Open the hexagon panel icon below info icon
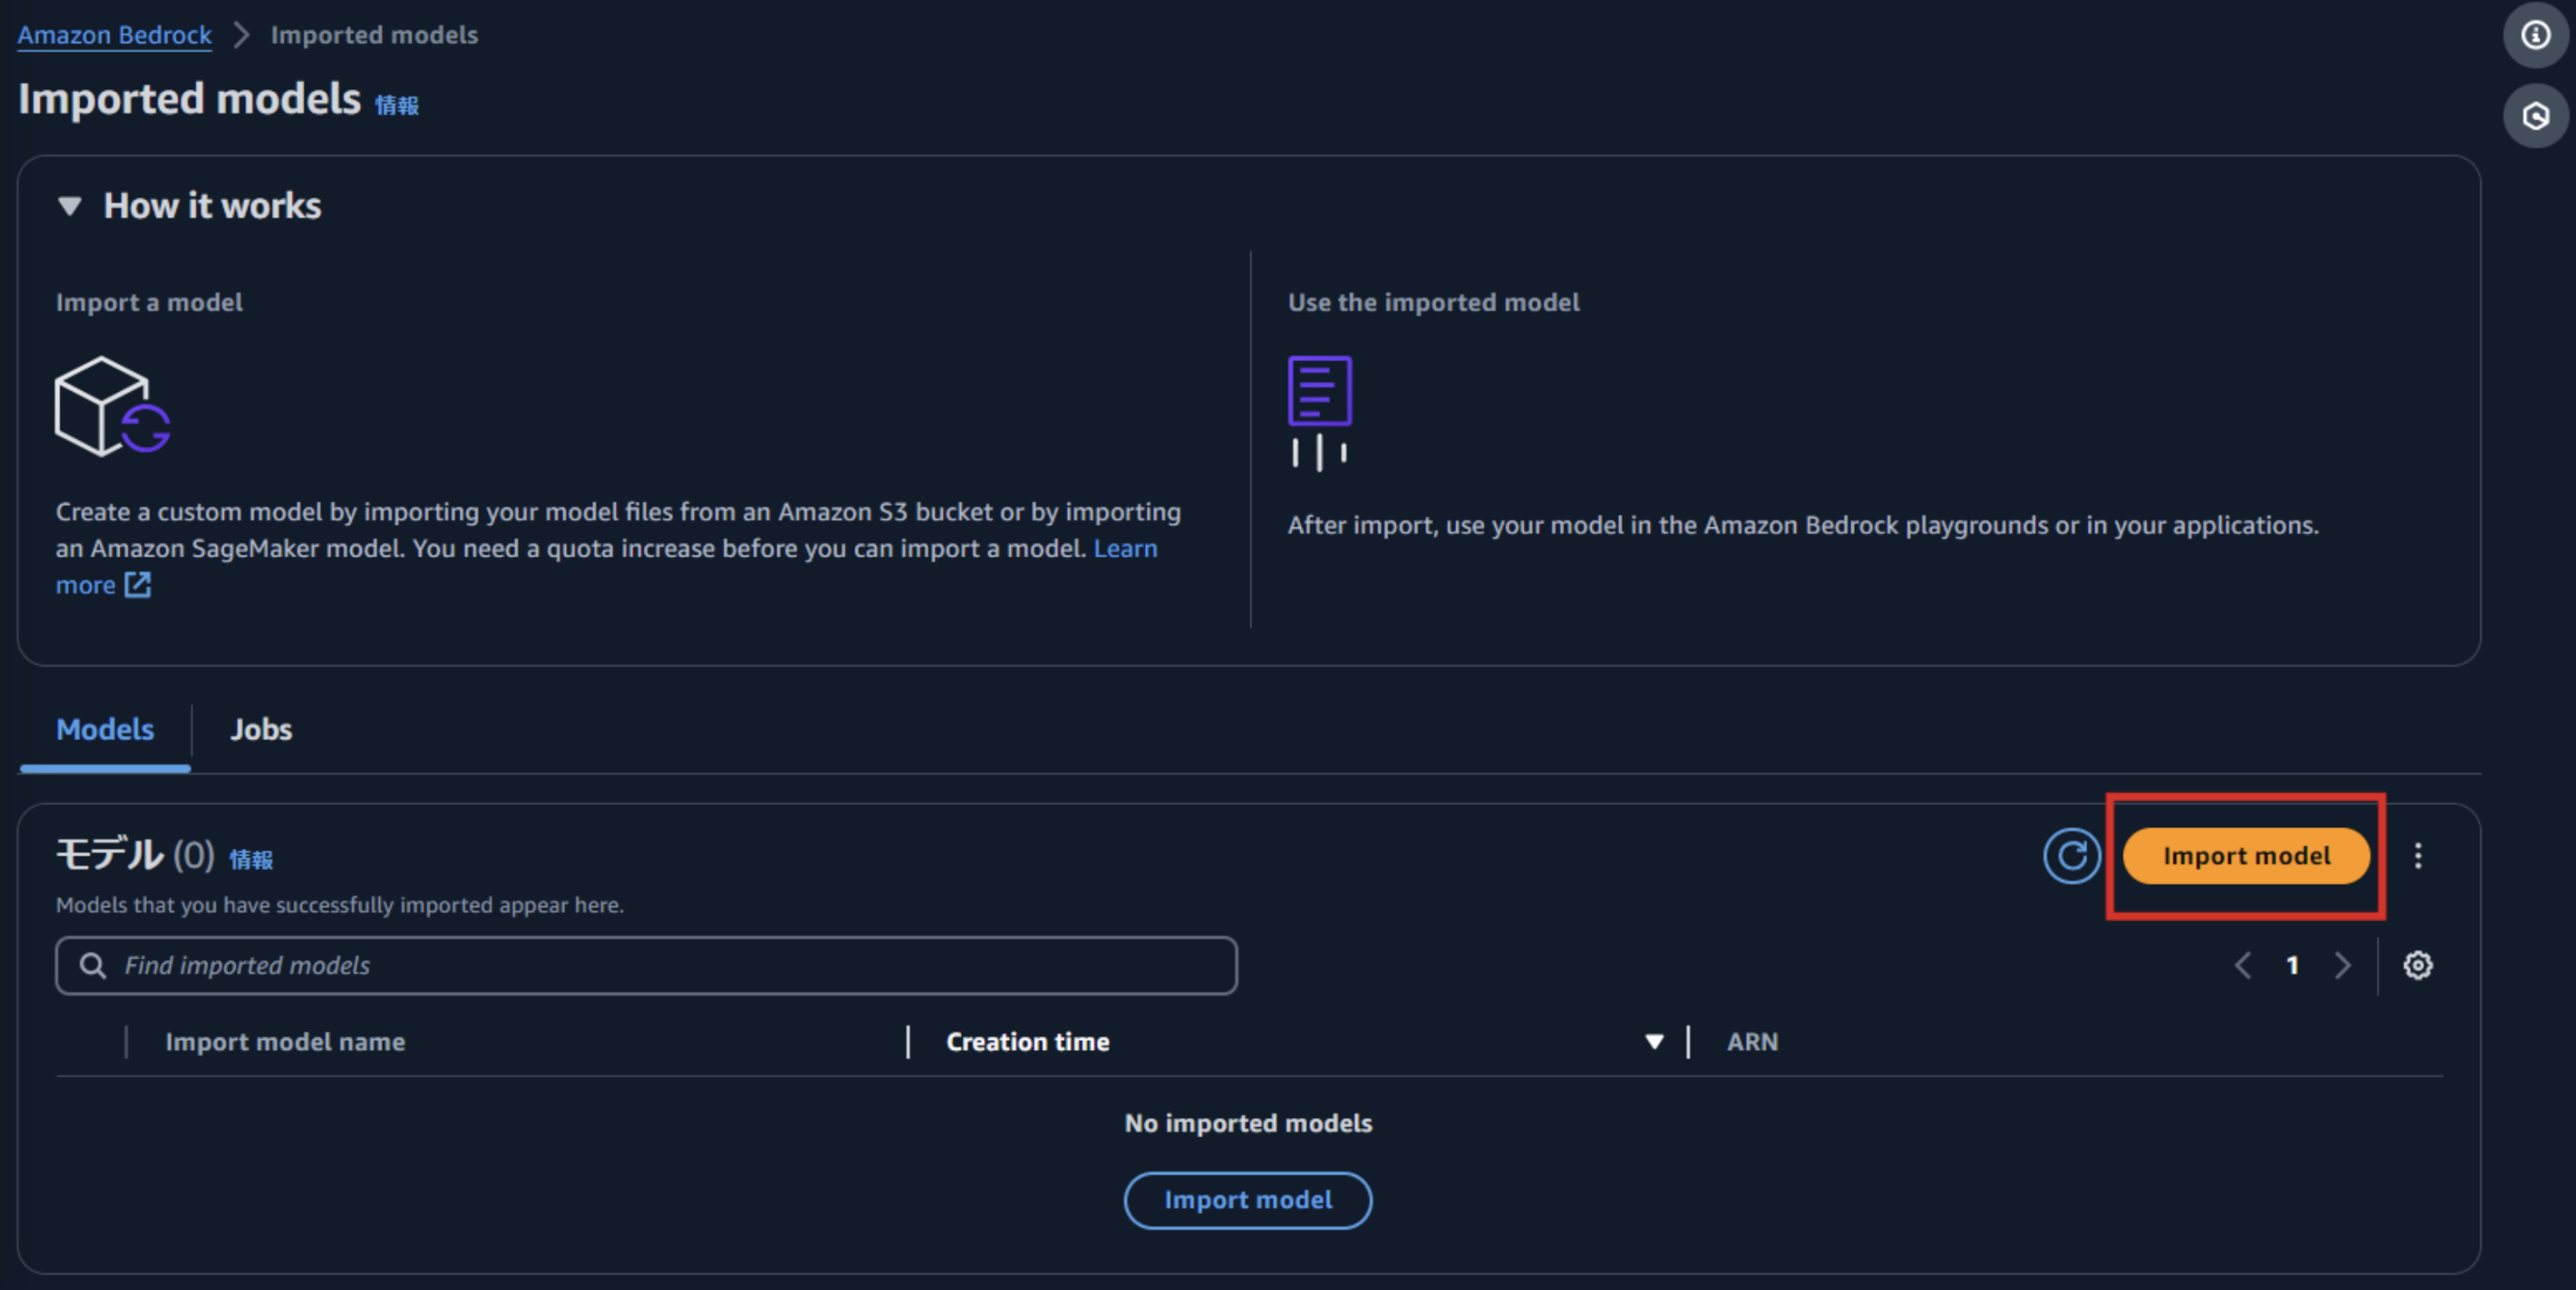2576x1290 pixels. [x=2535, y=116]
